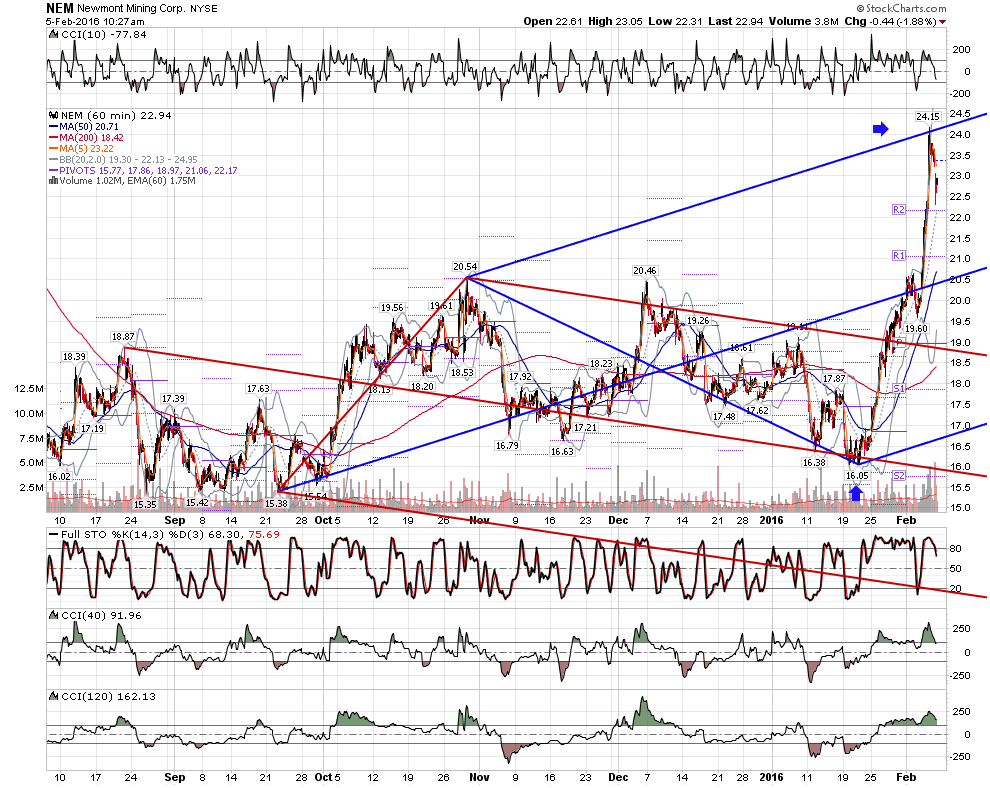The image size is (990, 788).
Task: Click the 20.54 high price label
Action: (465, 266)
